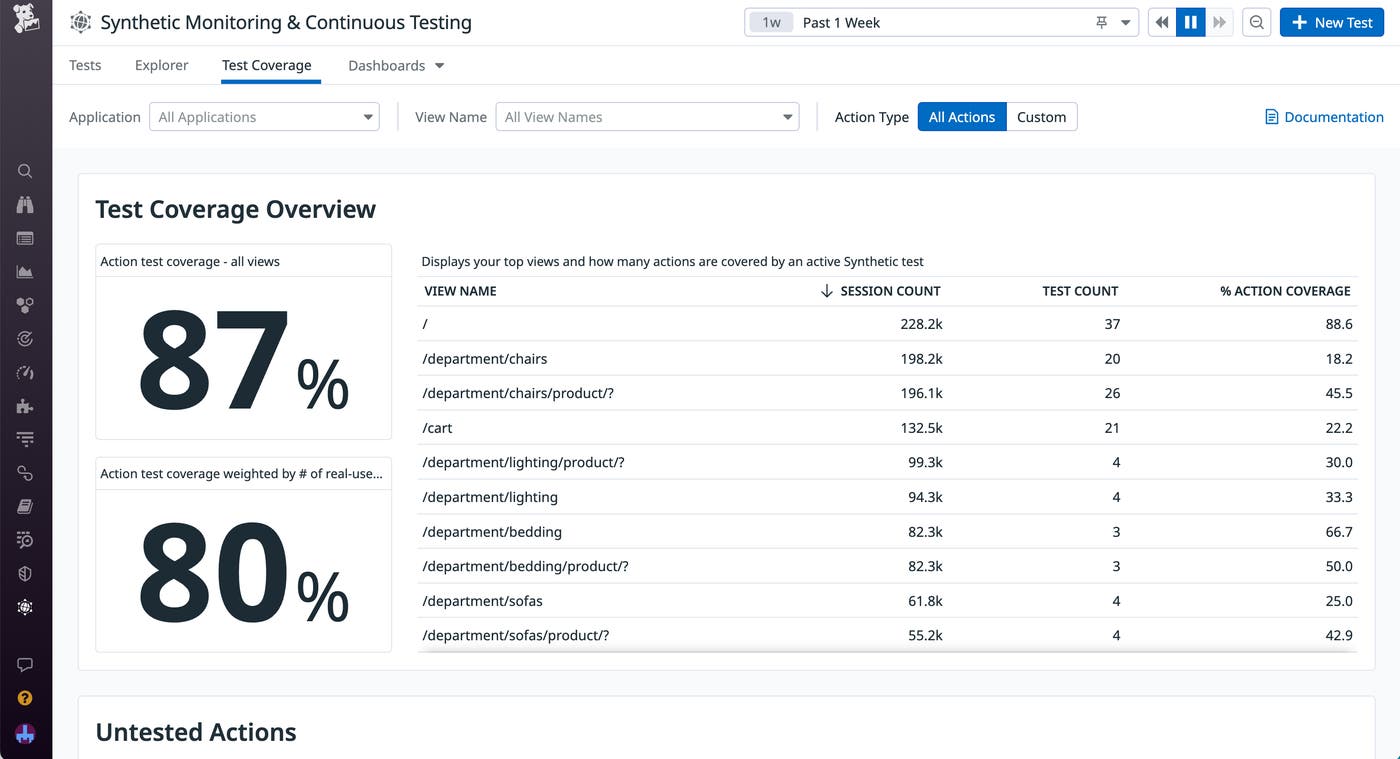1400x759 pixels.
Task: Click the 132.5k session count cell
Action: 921,428
